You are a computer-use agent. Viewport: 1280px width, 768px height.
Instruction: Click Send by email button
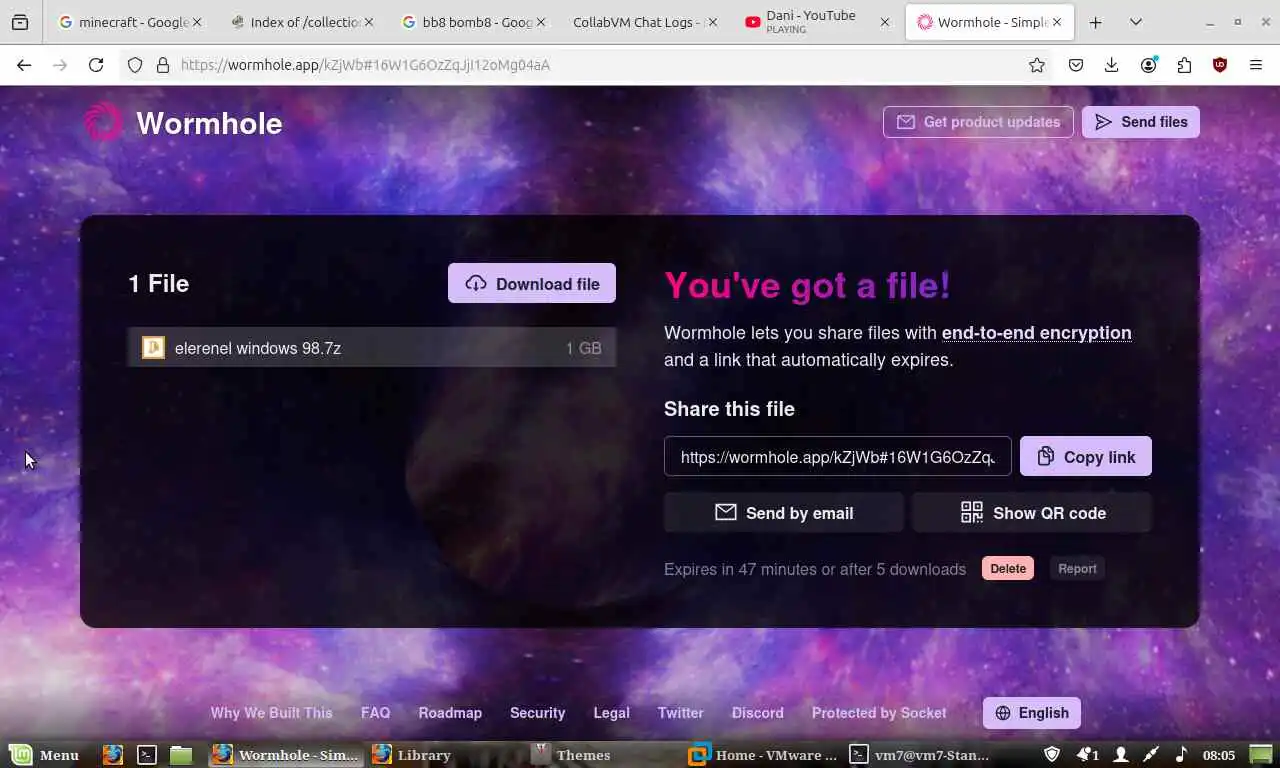point(784,513)
